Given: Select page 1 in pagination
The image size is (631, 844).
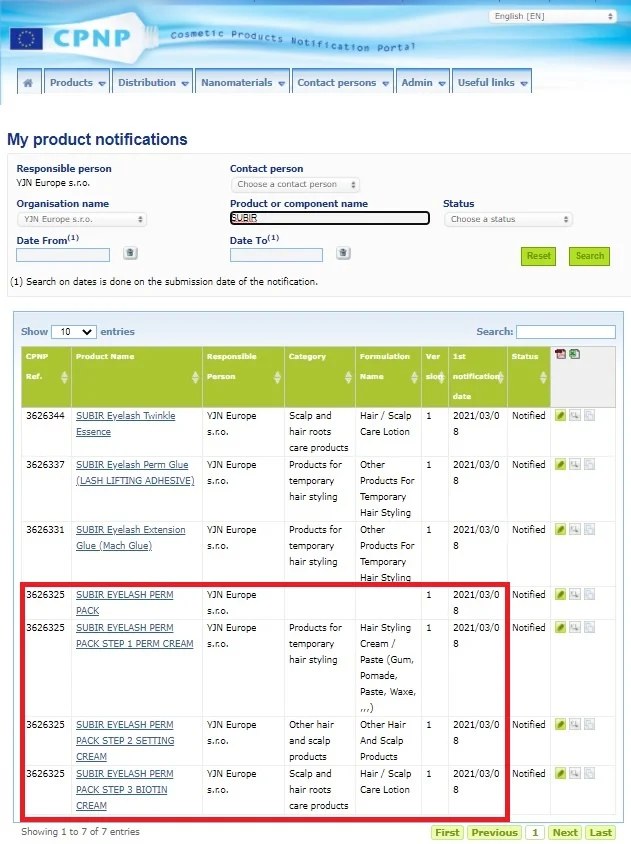Looking at the screenshot, I should click(535, 832).
